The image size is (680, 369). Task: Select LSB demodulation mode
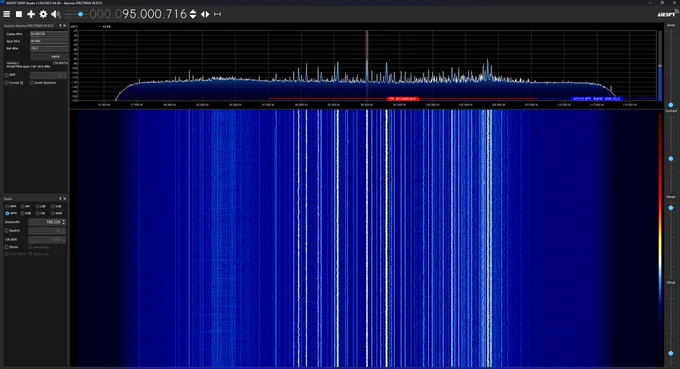coord(38,206)
